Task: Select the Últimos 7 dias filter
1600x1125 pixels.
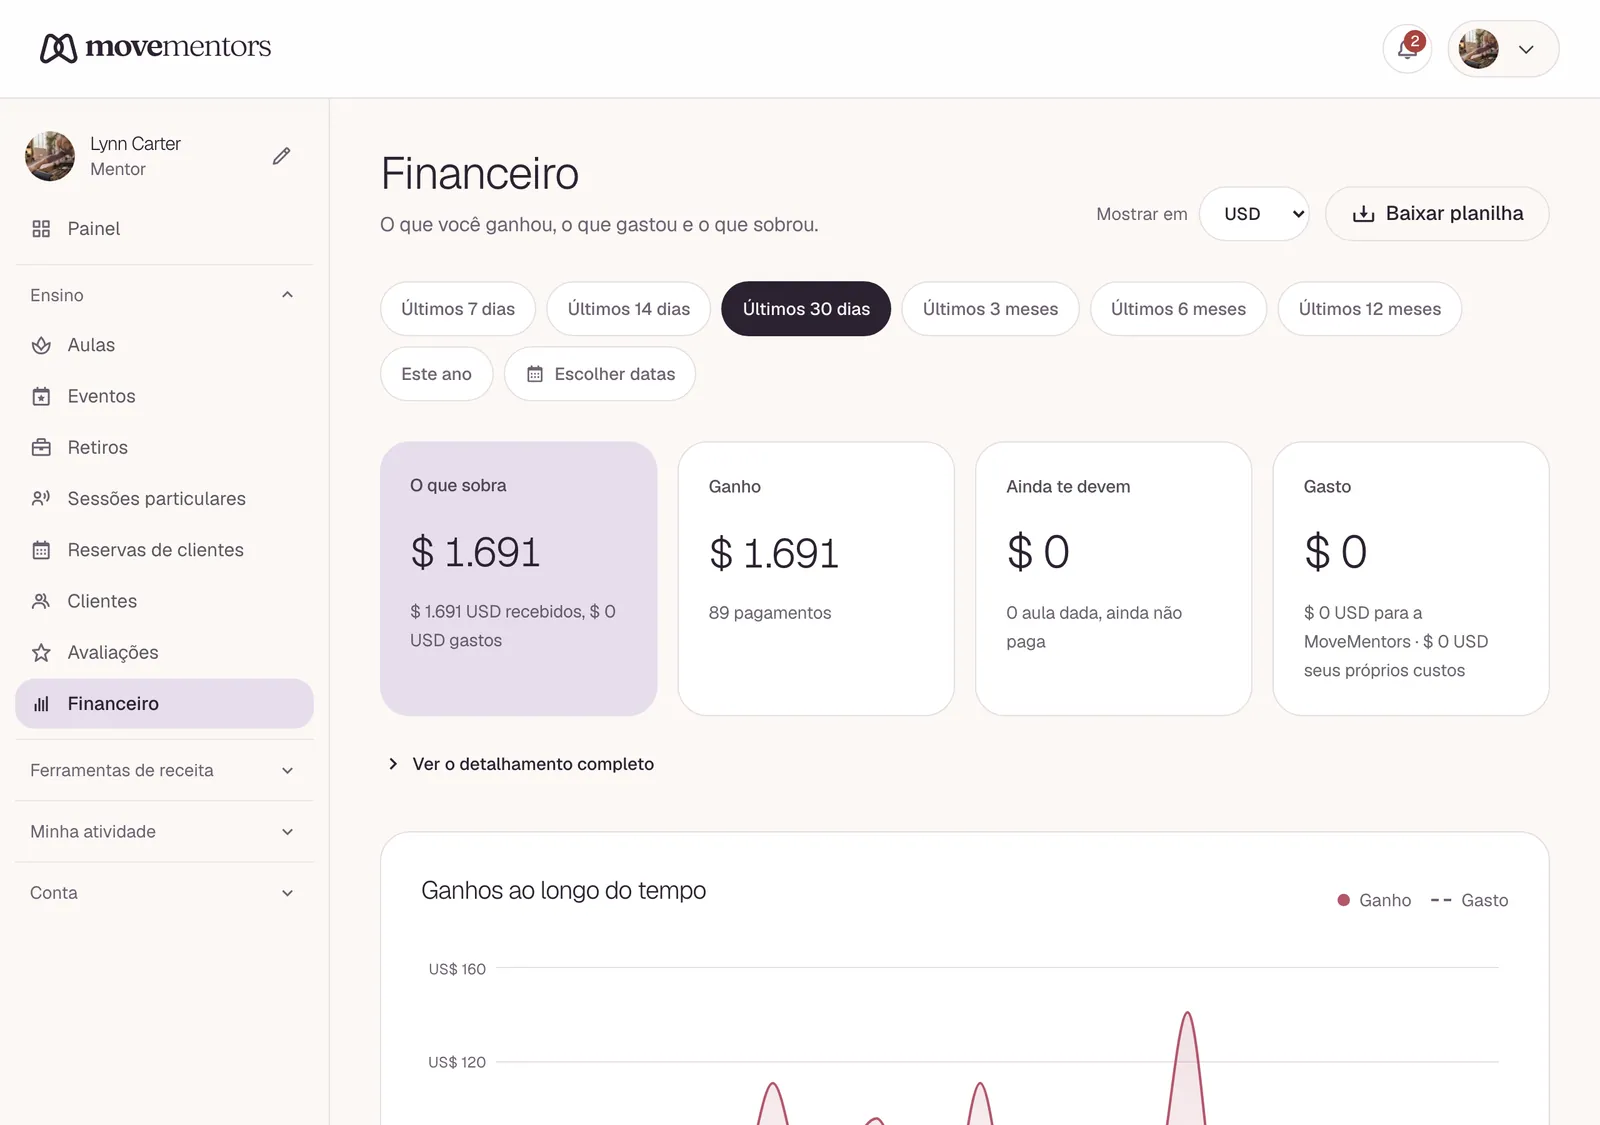Action: 458,309
